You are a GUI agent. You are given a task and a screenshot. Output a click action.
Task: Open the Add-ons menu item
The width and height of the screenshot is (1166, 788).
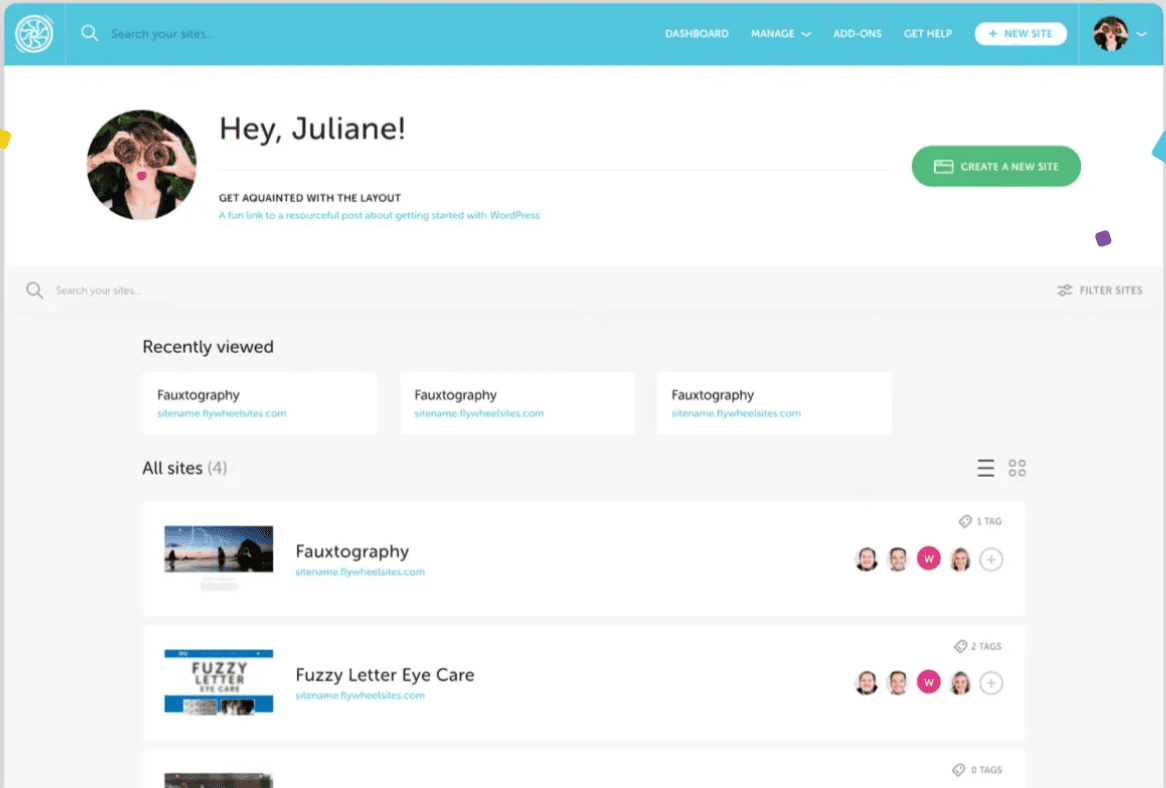[x=857, y=34]
